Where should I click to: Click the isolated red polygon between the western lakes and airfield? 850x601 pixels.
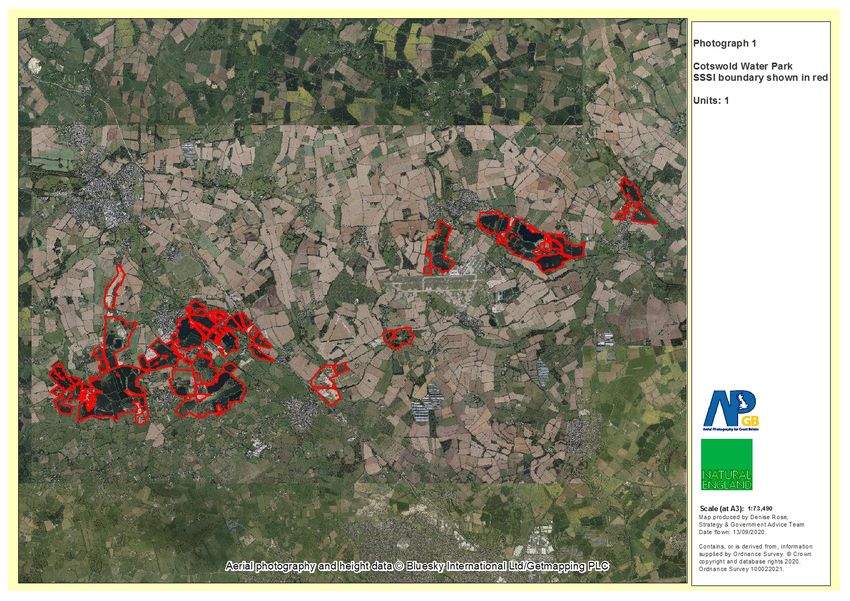pos(326,380)
